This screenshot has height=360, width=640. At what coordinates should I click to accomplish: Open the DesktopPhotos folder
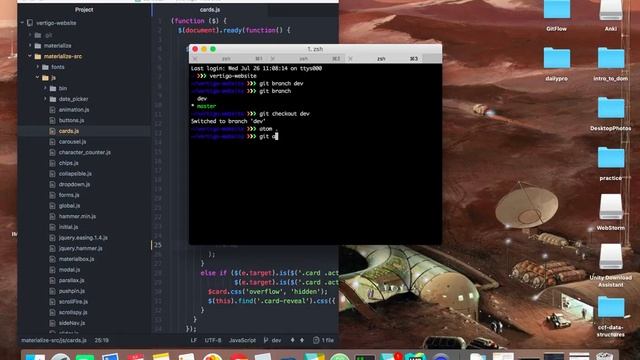pos(611,108)
